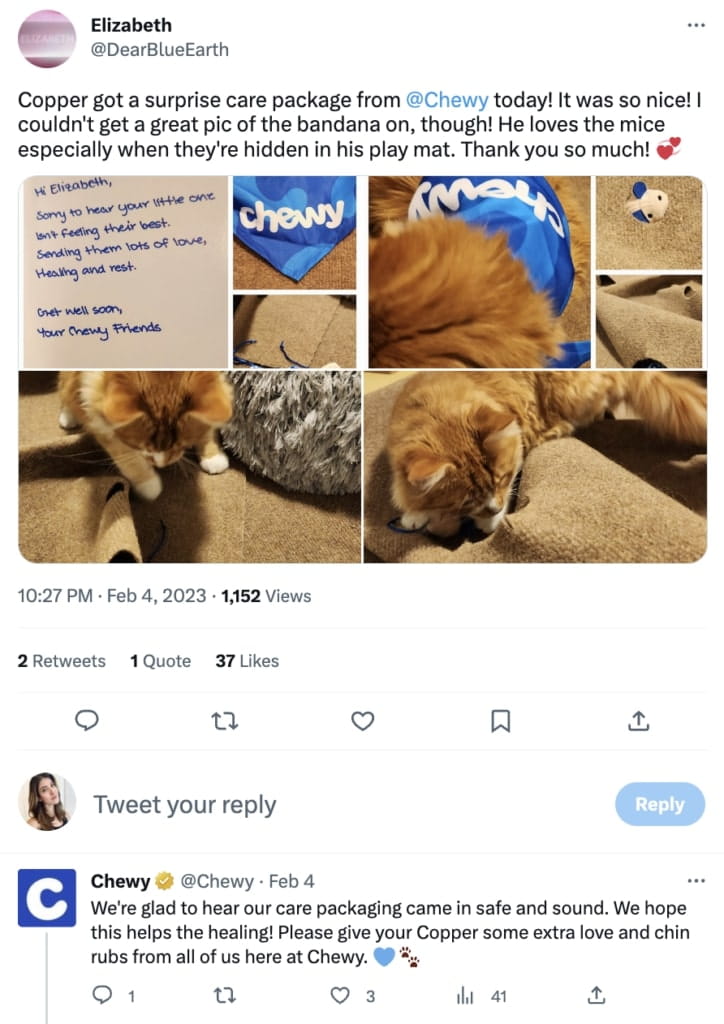Click the Tweet your reply input field
The width and height of the screenshot is (724, 1024).
click(185, 804)
